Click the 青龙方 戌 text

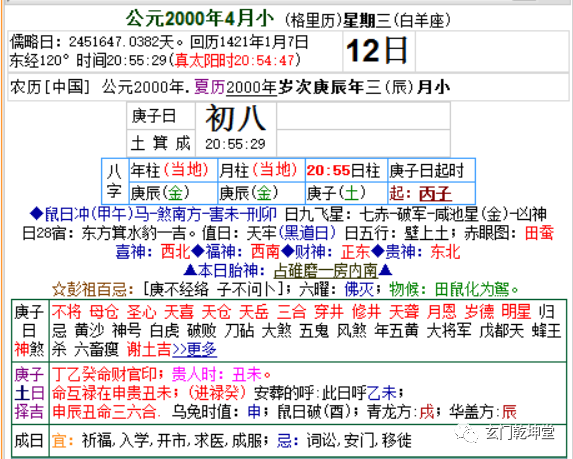(400, 412)
